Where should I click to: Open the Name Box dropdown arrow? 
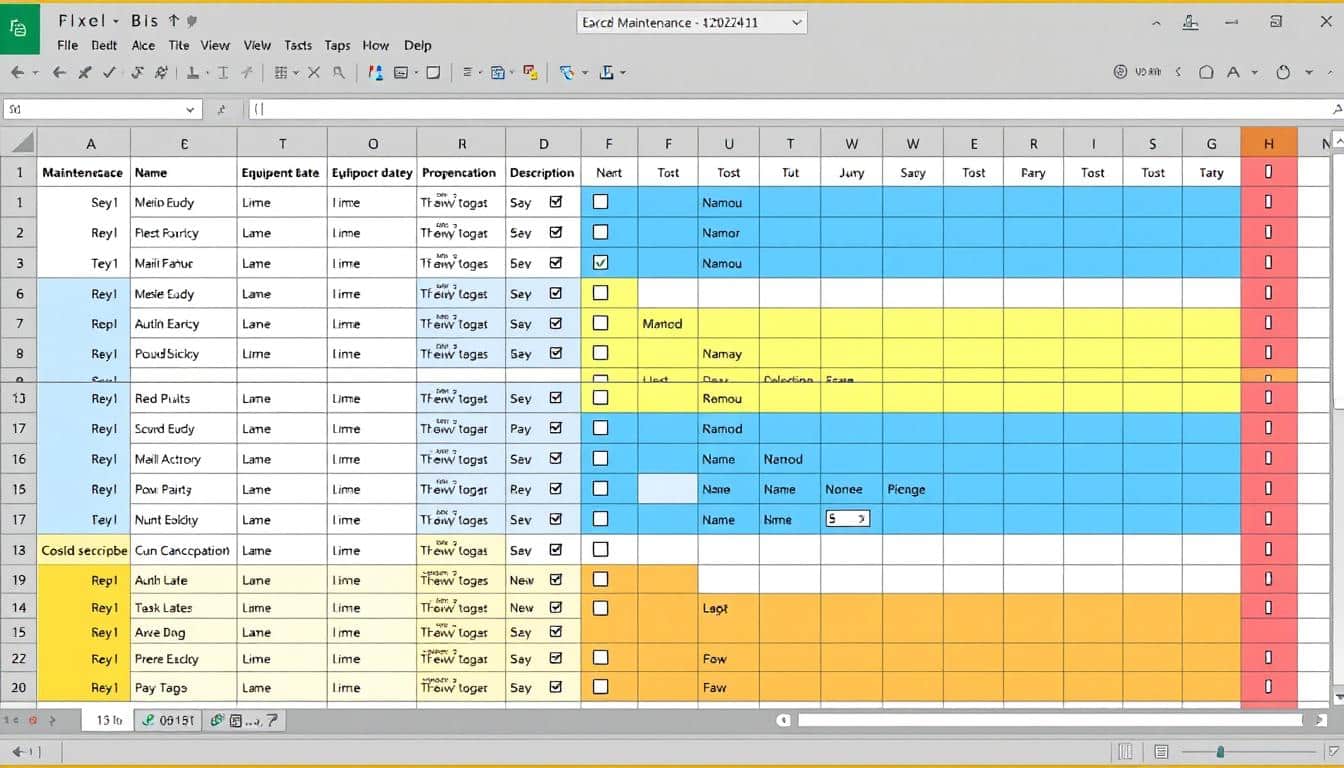point(190,110)
